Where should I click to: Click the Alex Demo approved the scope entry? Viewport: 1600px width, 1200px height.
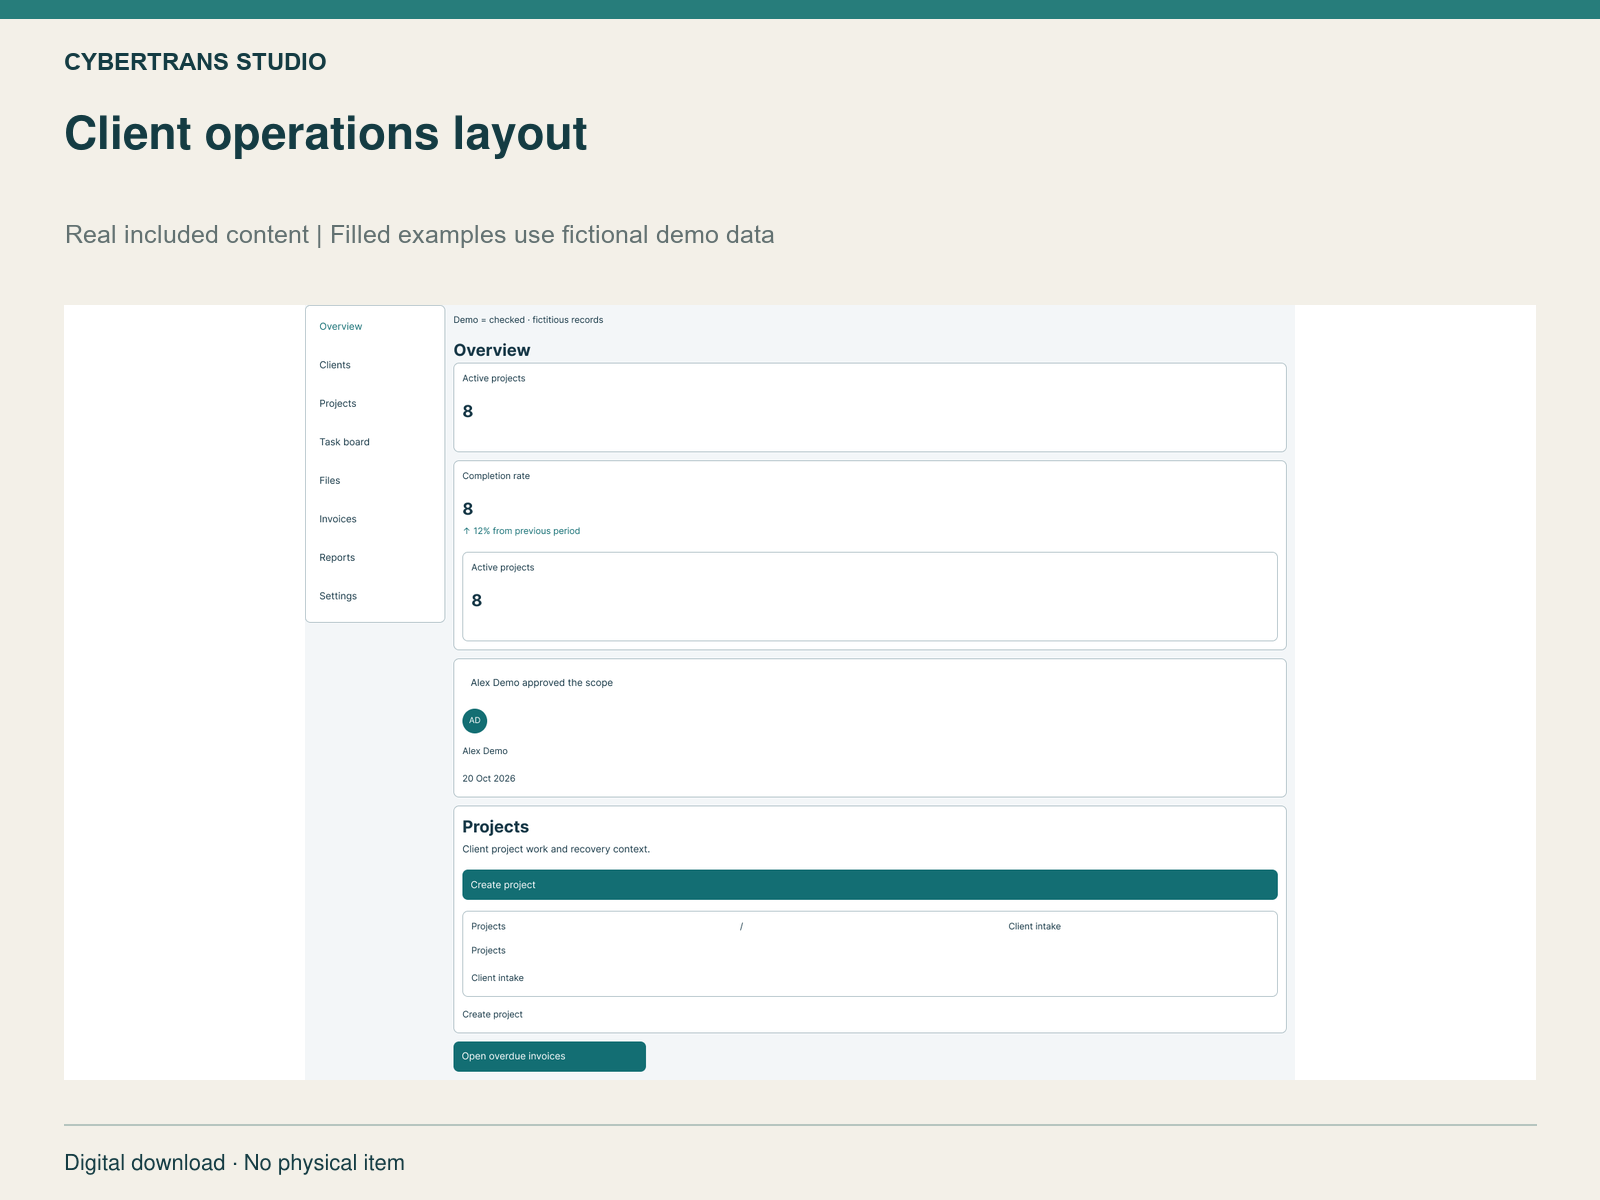[x=542, y=683]
